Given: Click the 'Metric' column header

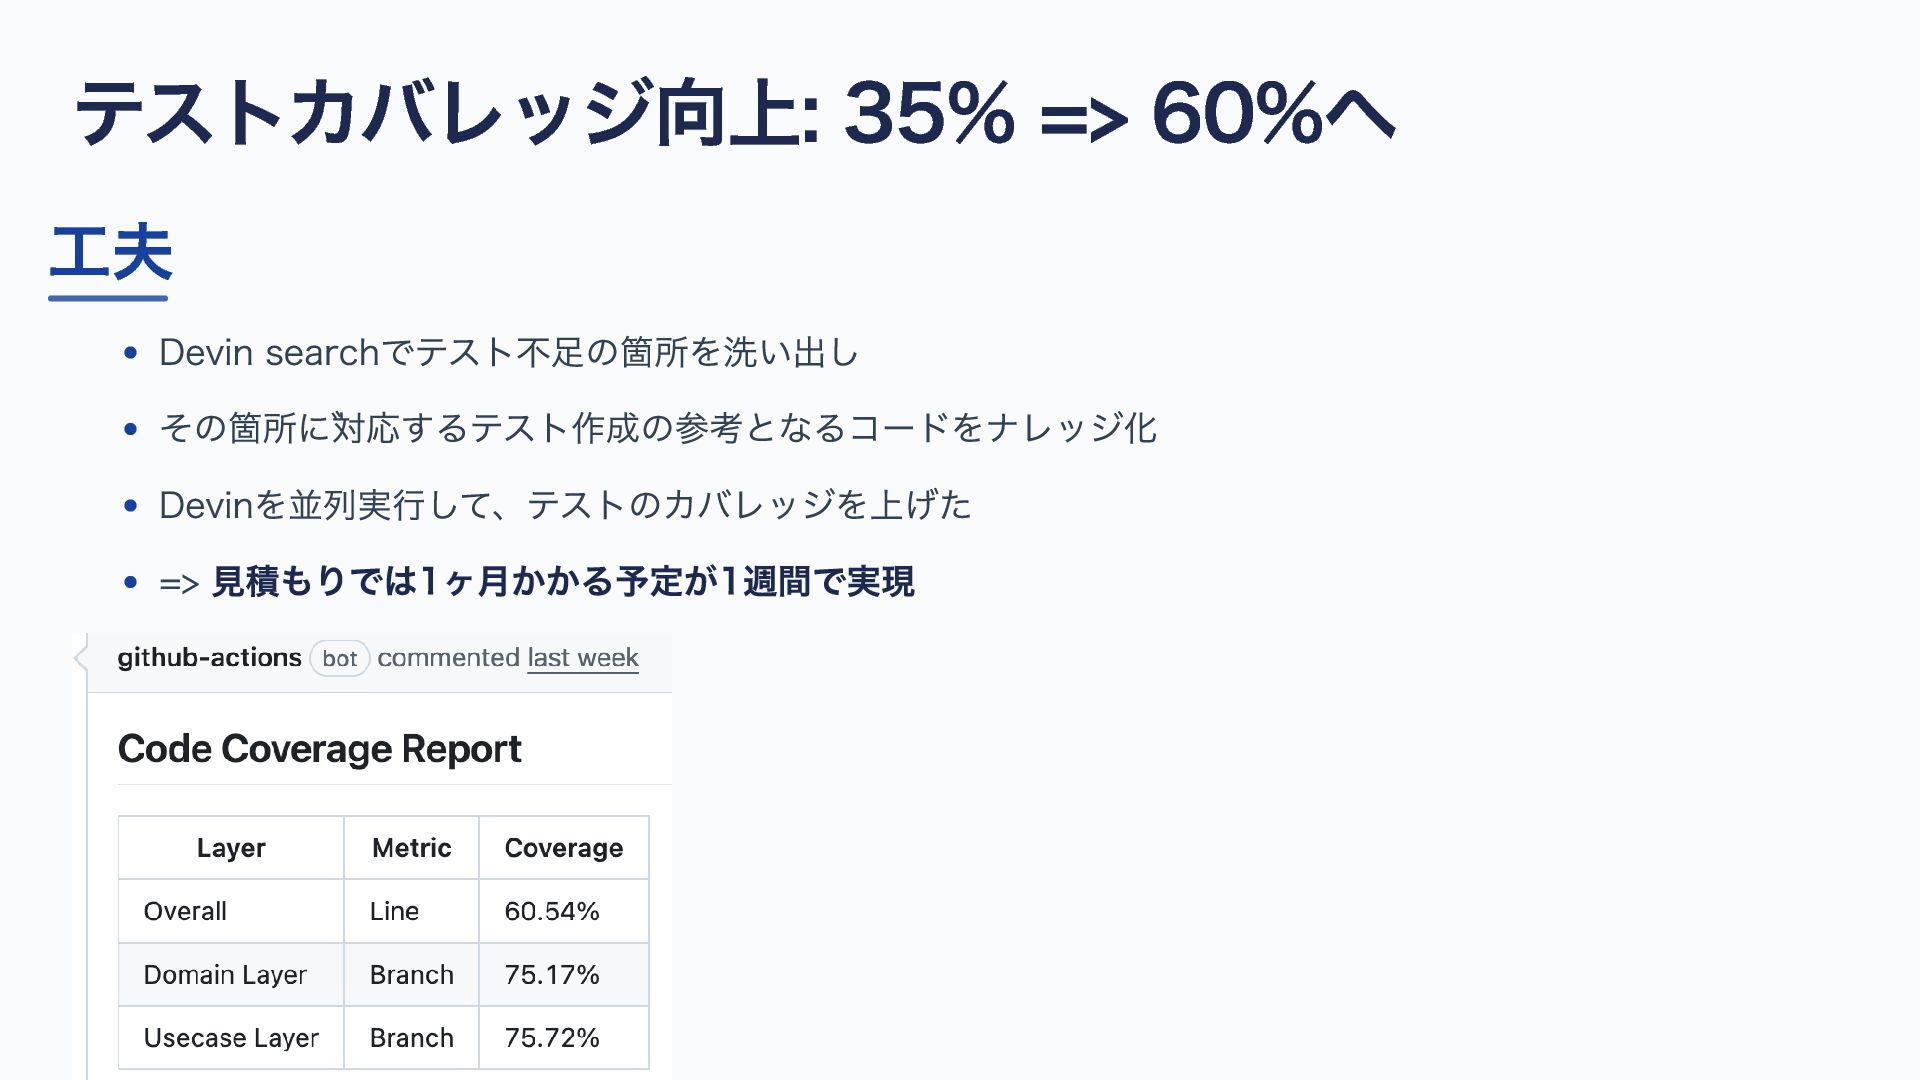Looking at the screenshot, I should [412, 848].
